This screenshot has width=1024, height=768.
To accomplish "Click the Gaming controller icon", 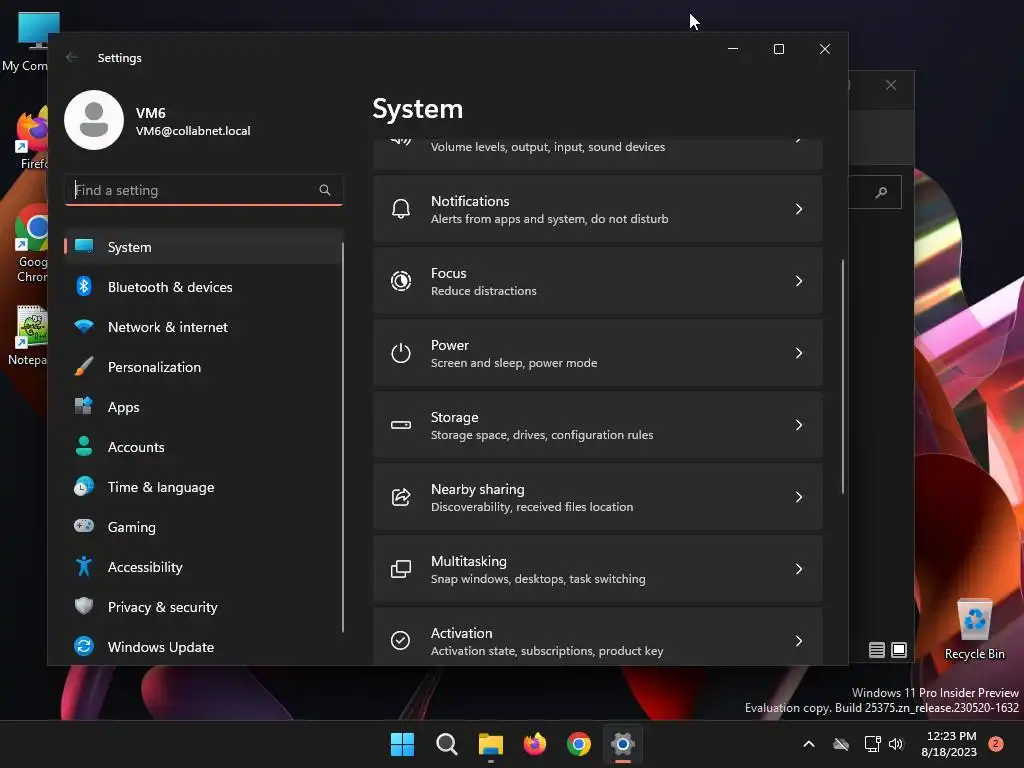I will [x=84, y=526].
